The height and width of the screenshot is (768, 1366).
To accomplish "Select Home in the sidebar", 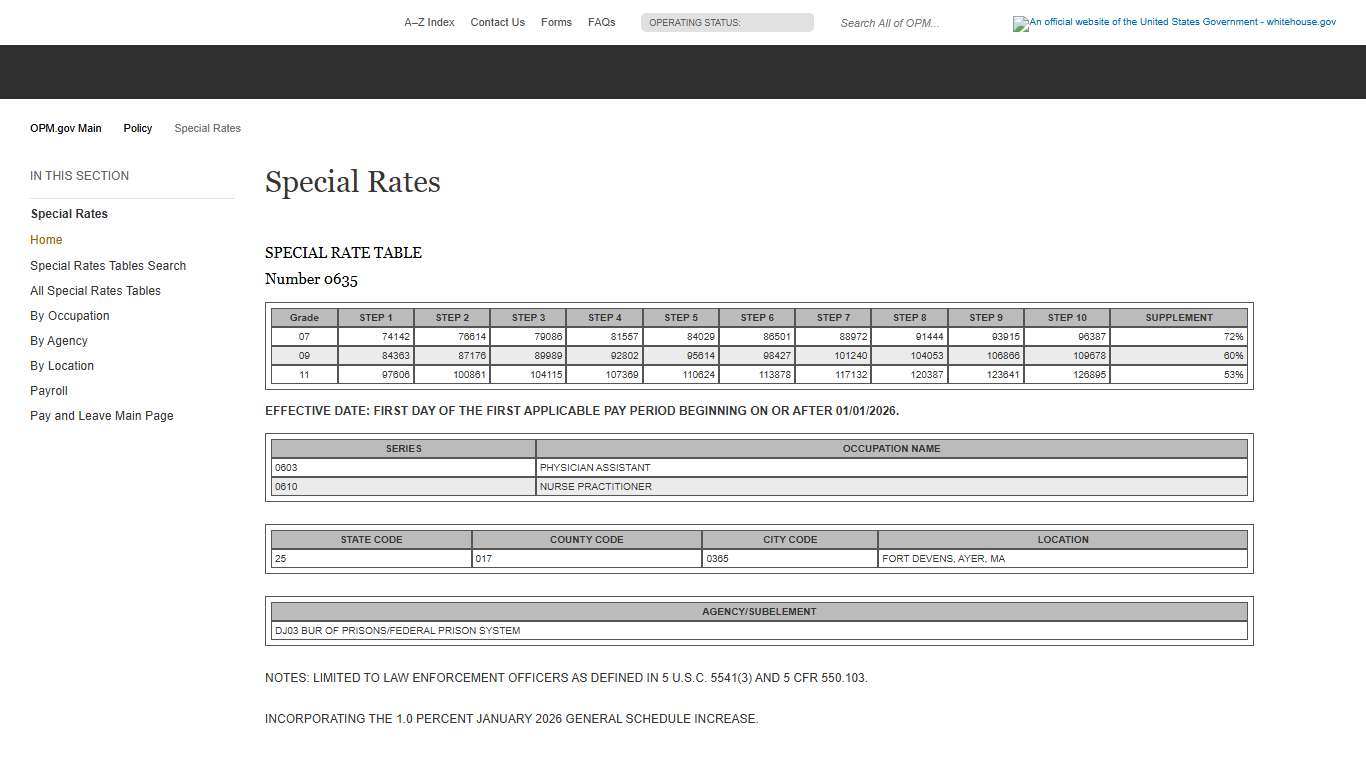I will pos(46,239).
